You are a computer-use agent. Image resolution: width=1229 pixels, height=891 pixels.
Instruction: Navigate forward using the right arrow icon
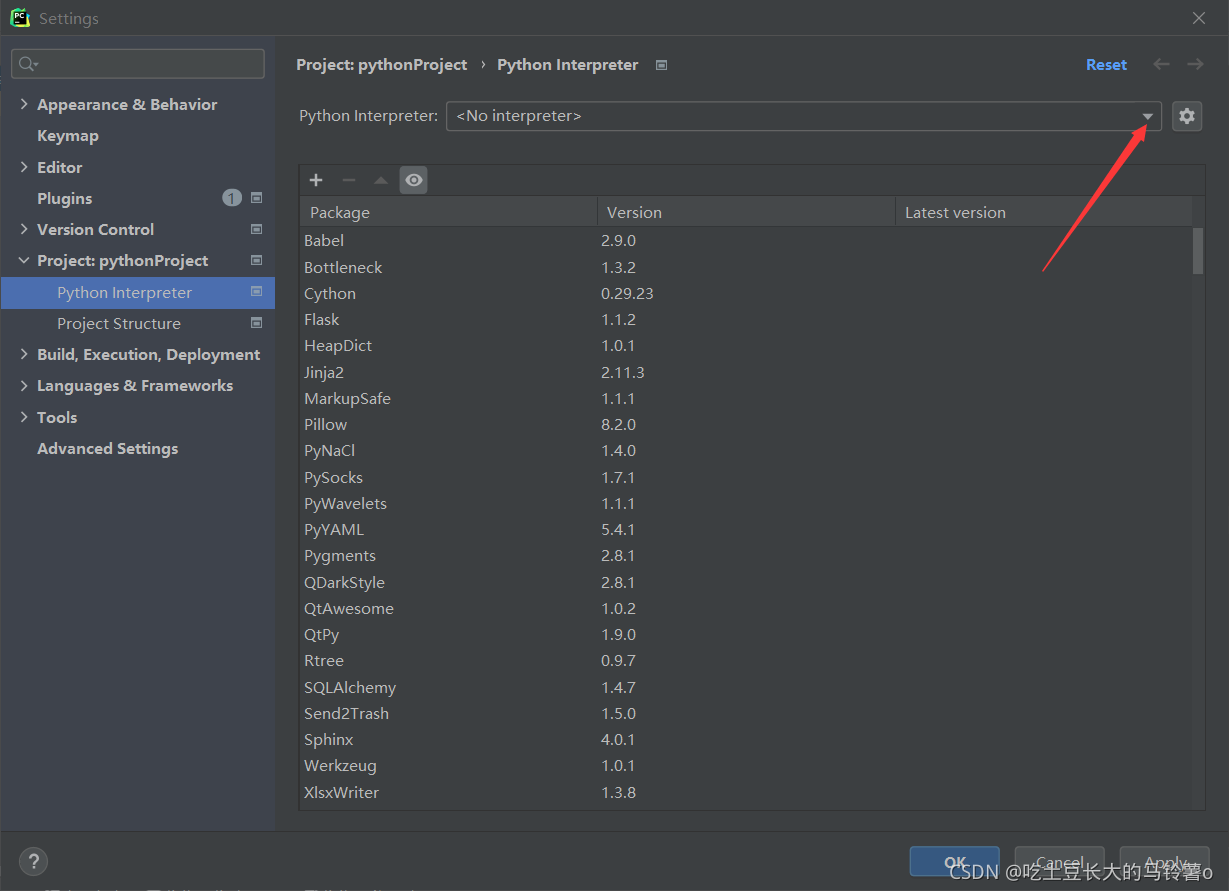(x=1195, y=64)
